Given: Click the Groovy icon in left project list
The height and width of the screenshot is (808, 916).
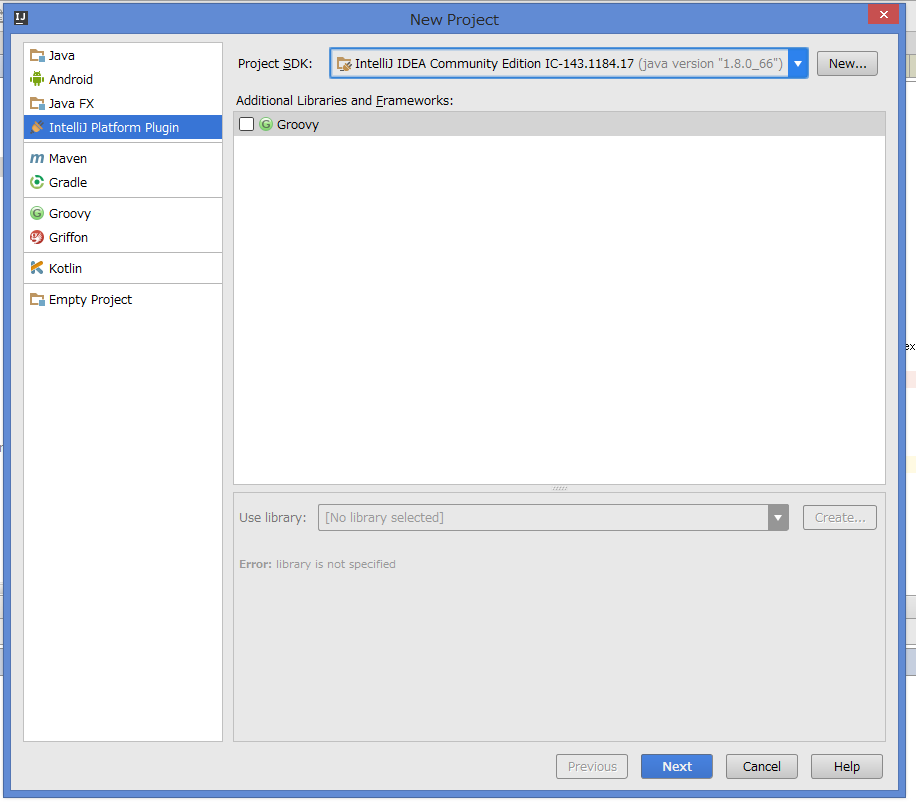Looking at the screenshot, I should coord(37,213).
